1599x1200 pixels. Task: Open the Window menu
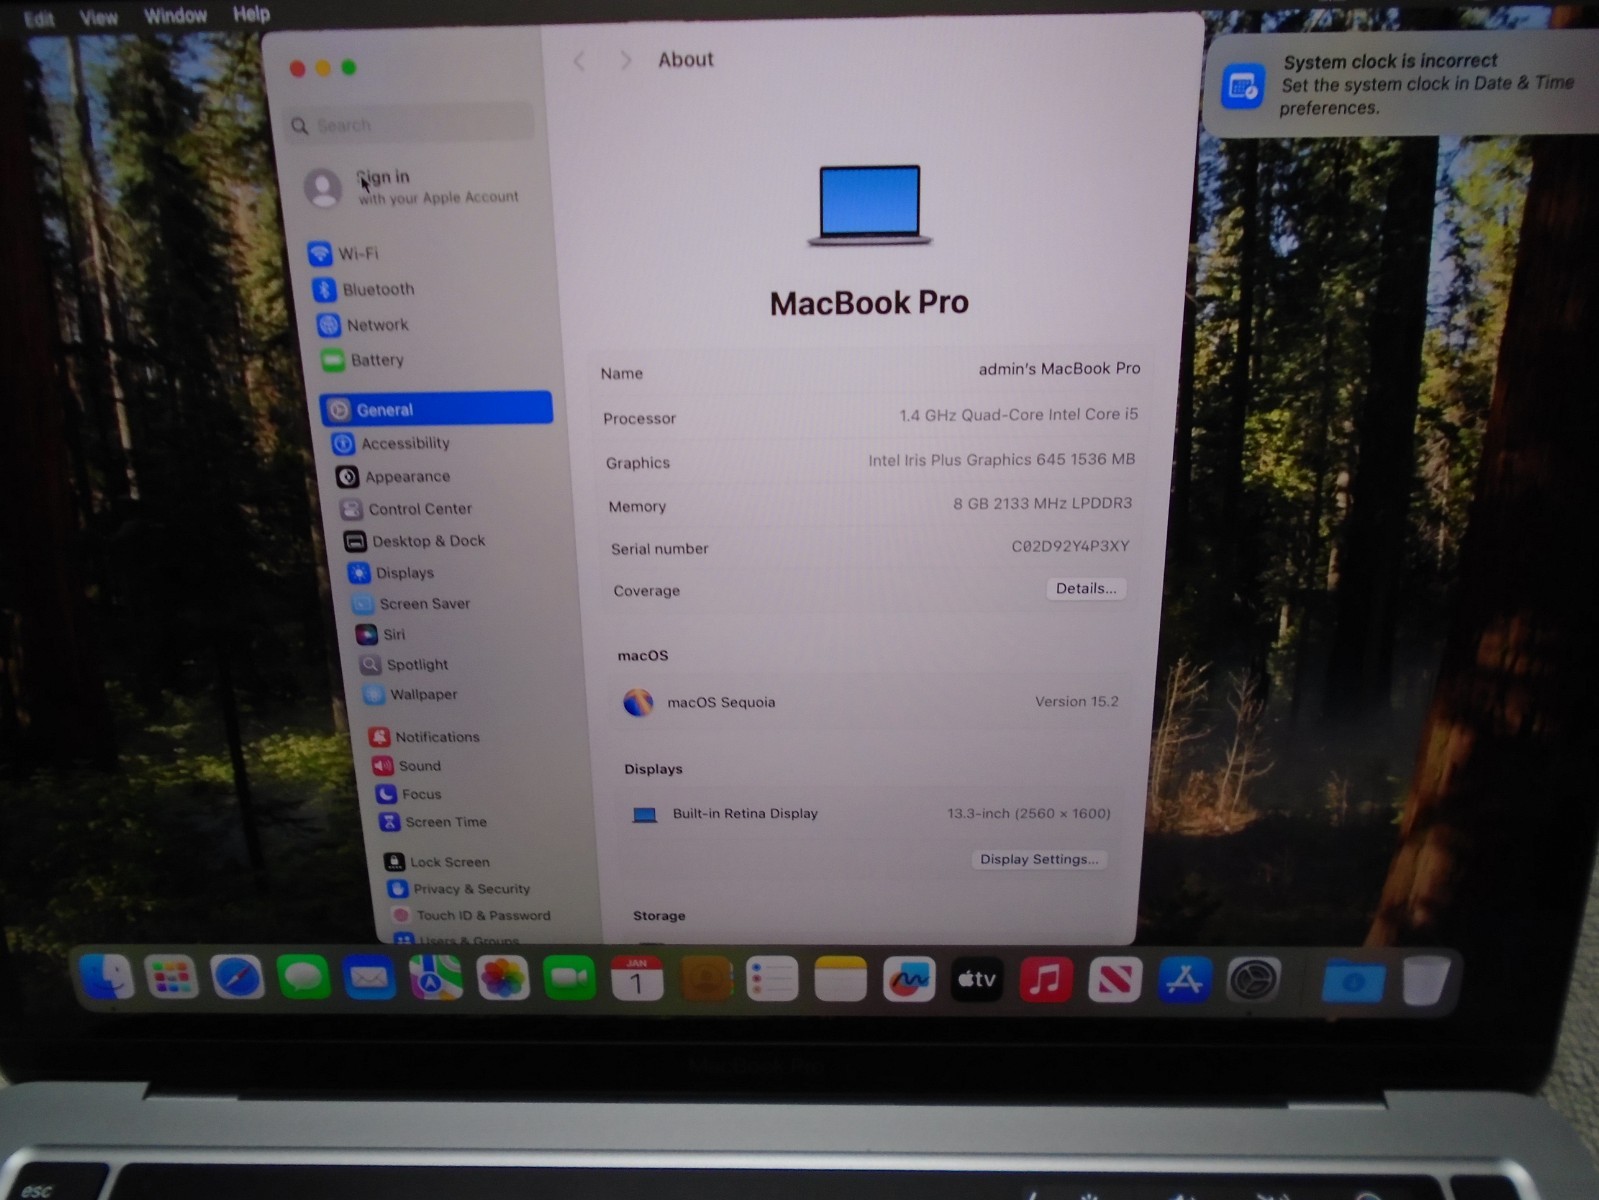[175, 15]
